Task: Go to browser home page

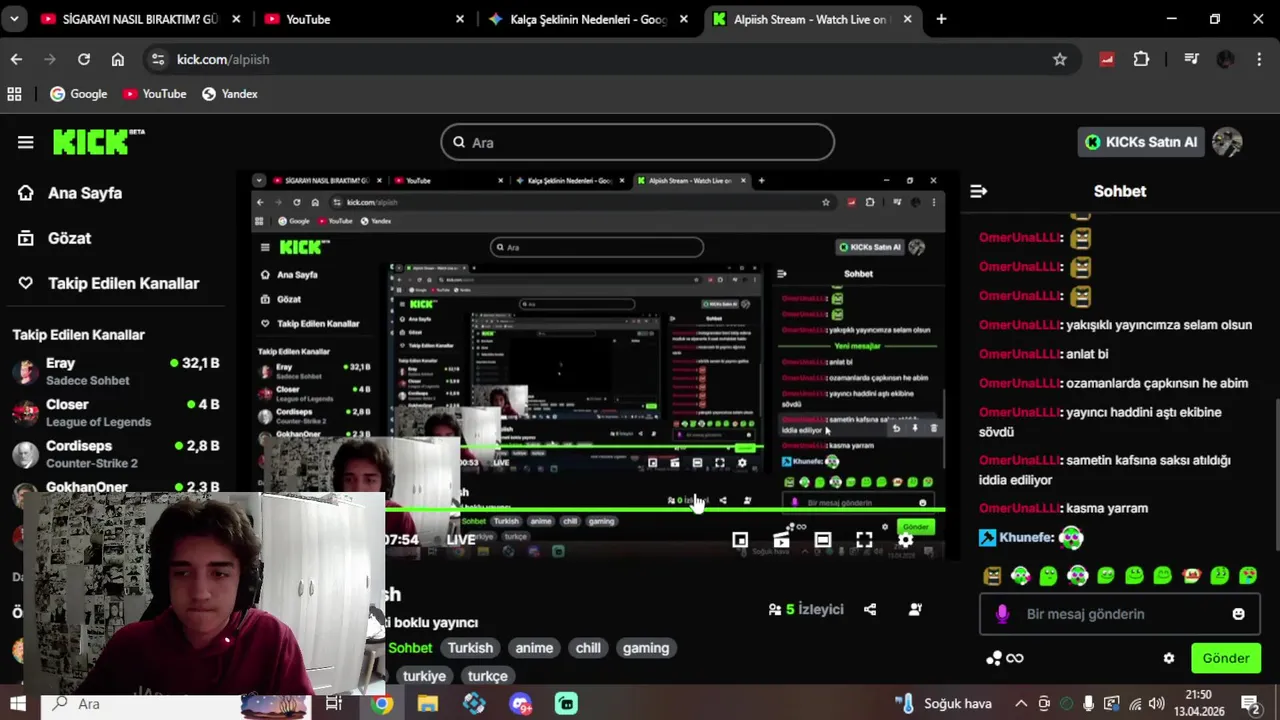Action: tap(118, 59)
